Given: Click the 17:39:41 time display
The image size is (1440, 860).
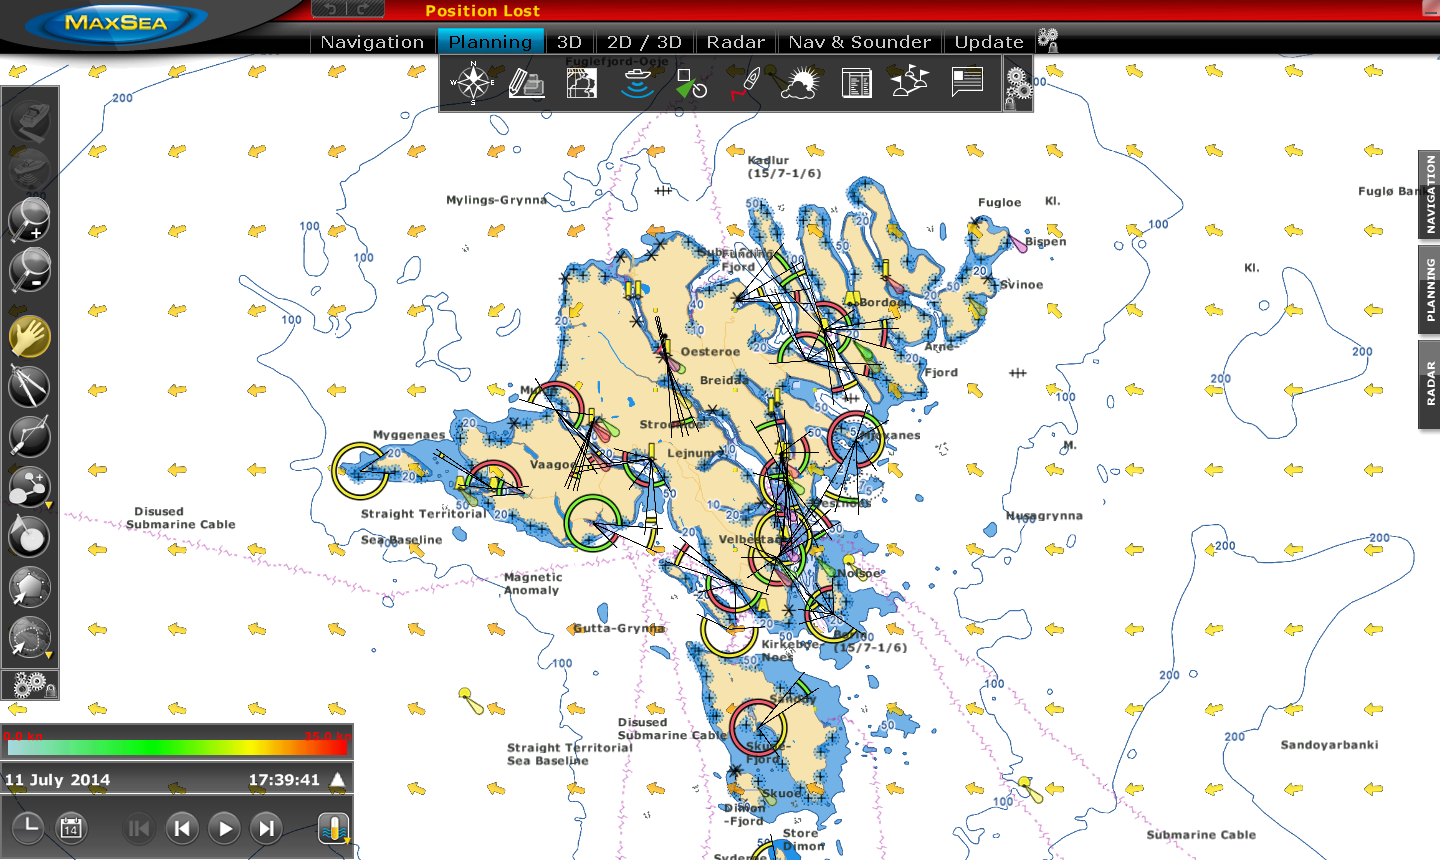Looking at the screenshot, I should click(x=284, y=780).
